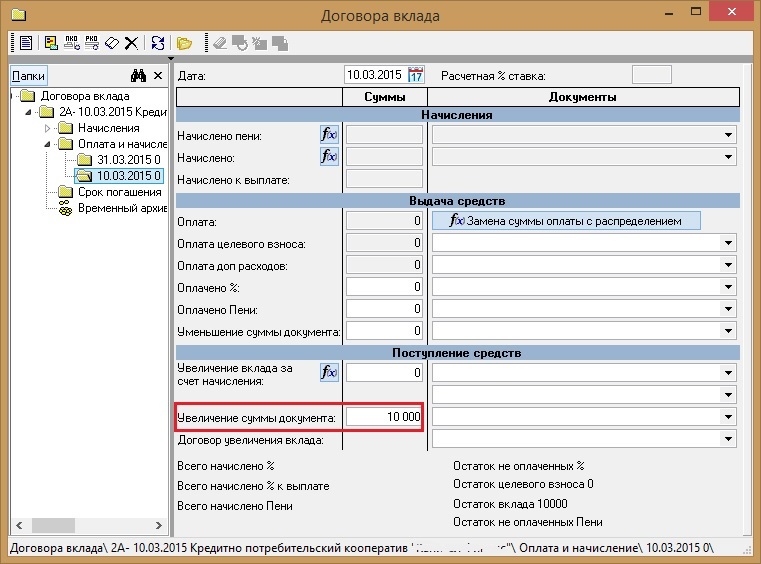Expand the Начисления tree folder
The height and width of the screenshot is (564, 761).
click(x=48, y=129)
